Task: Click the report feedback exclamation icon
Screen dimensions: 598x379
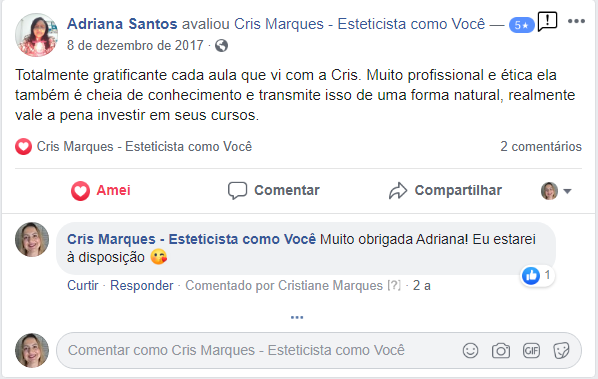Action: point(547,22)
